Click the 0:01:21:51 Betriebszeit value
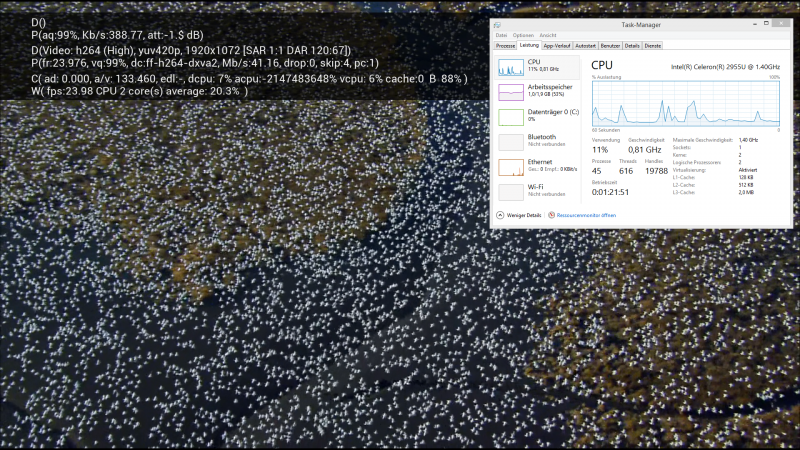Viewport: 800px width, 450px height. point(610,192)
